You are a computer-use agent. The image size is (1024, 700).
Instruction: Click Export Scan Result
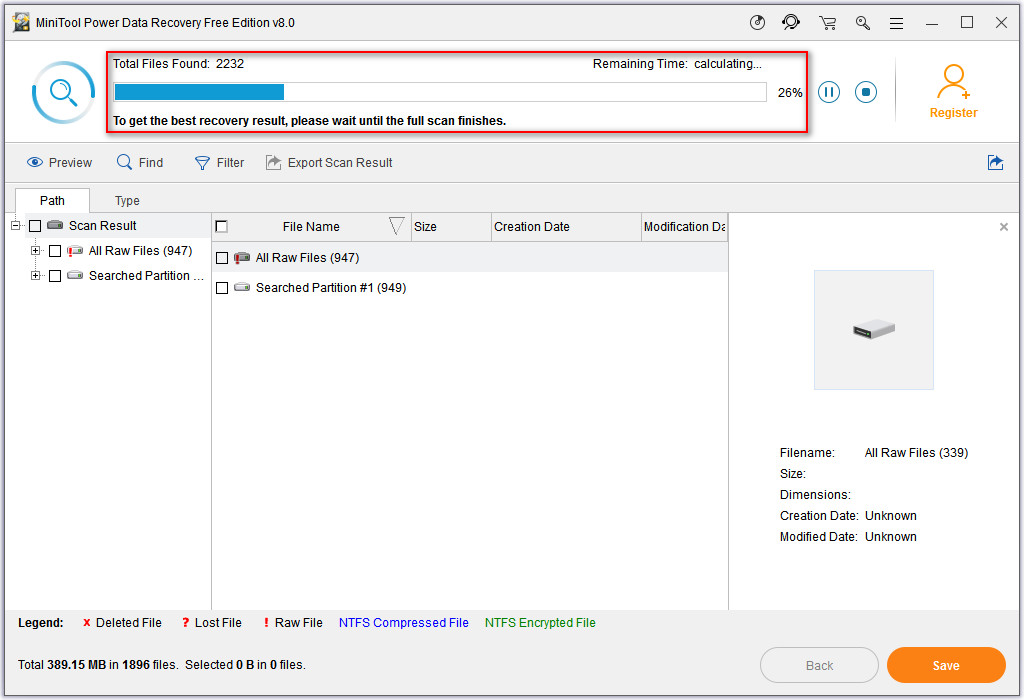[x=329, y=163]
